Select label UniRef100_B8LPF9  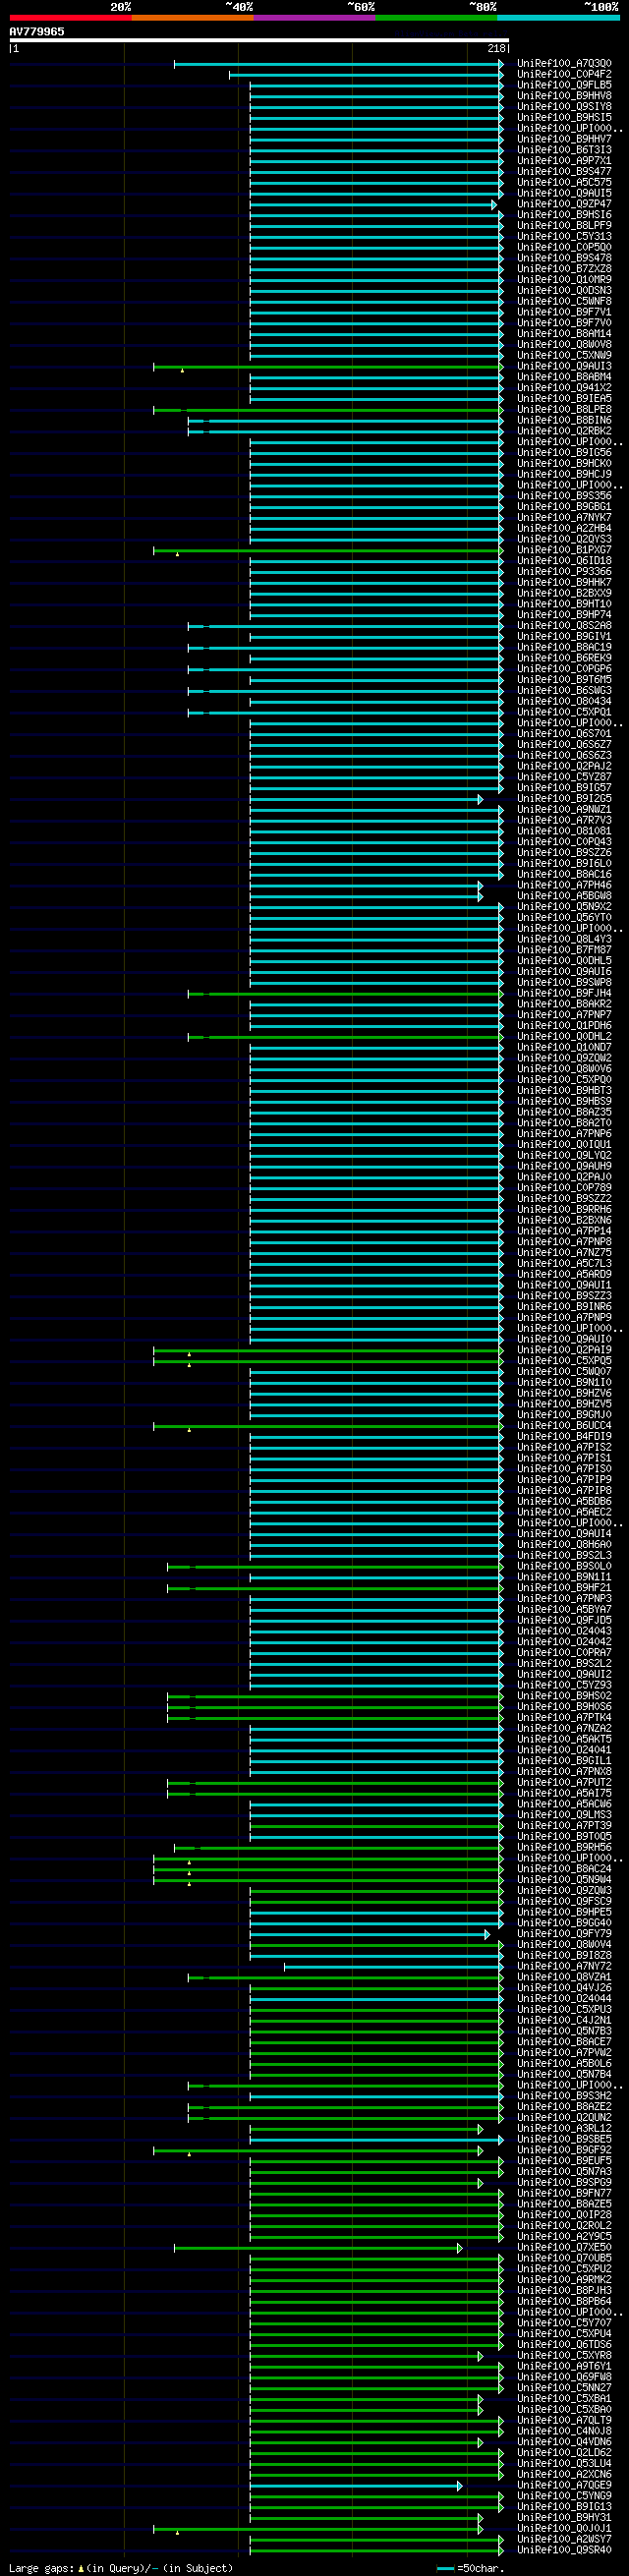[564, 226]
